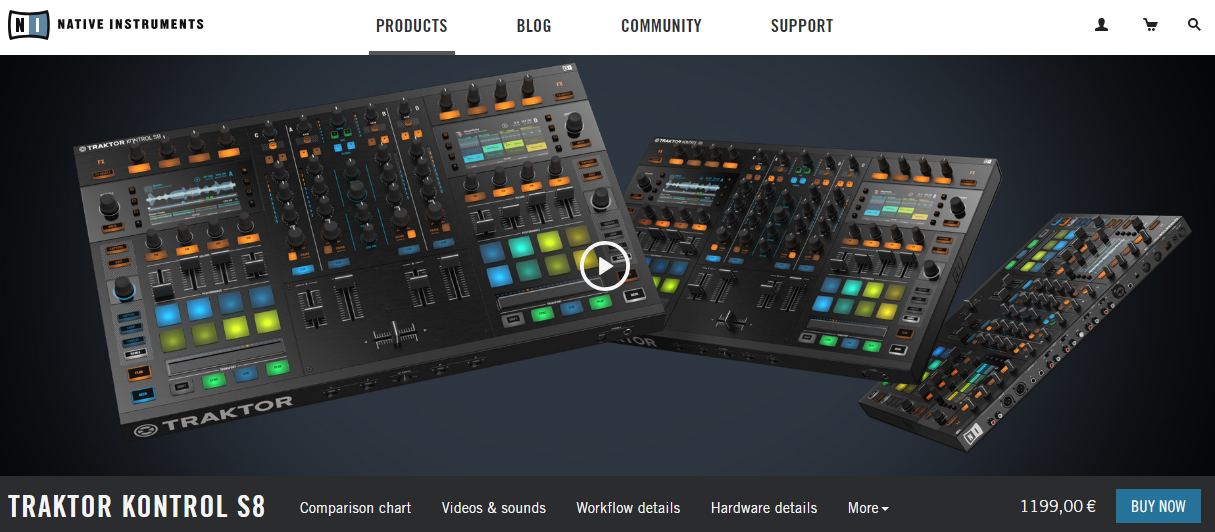This screenshot has height=532, width=1215.
Task: Click the Buy Now button
Action: (1158, 507)
